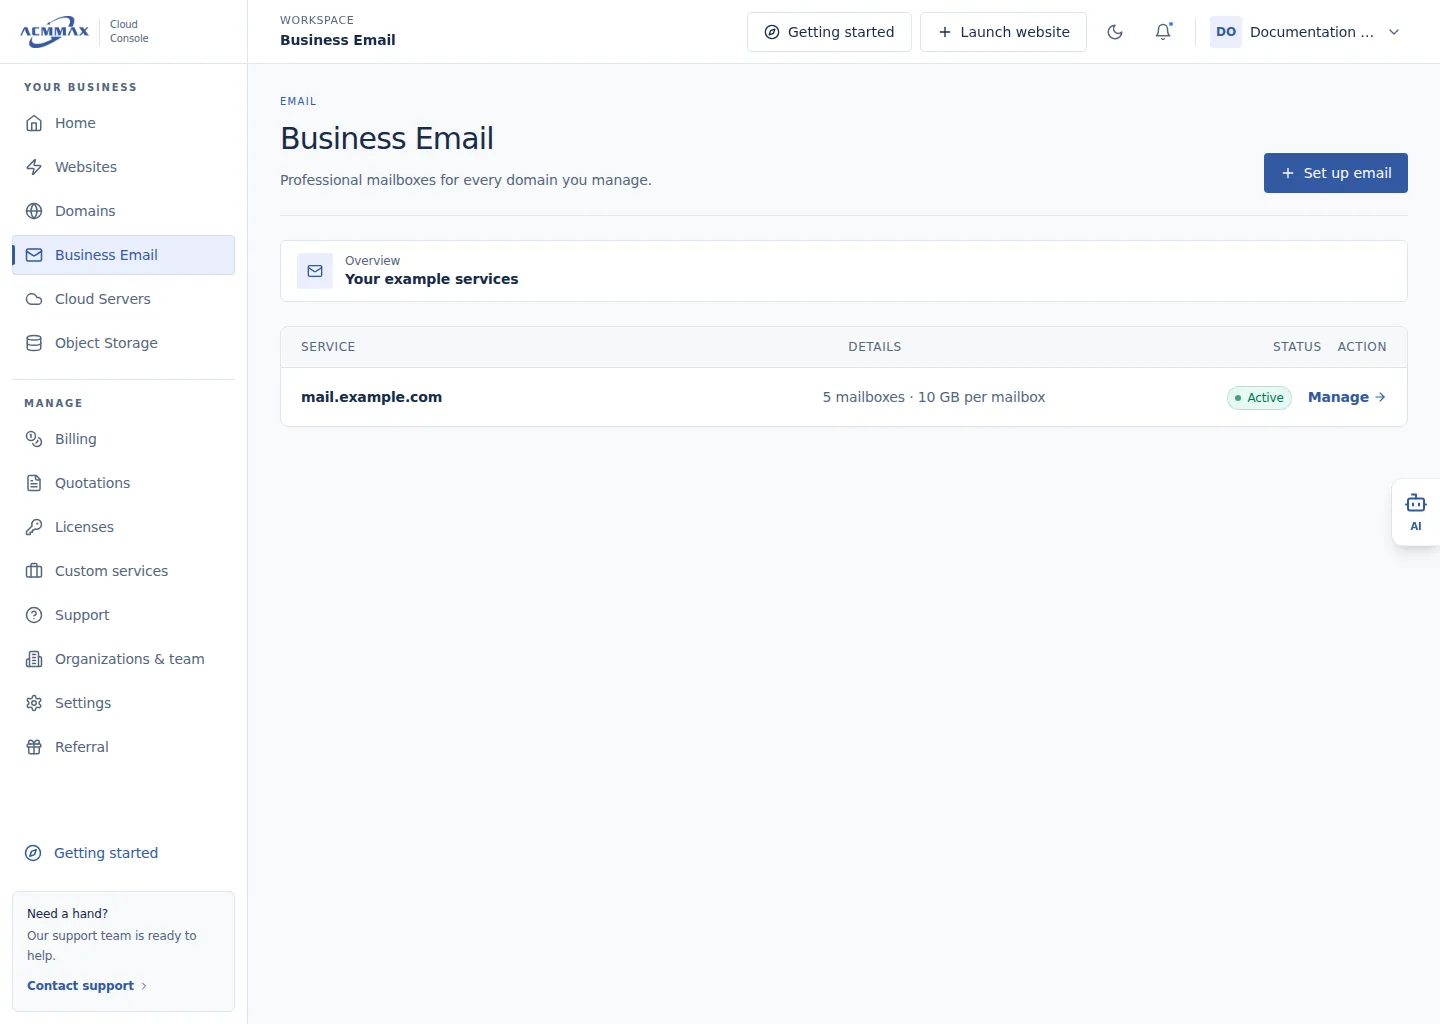Click the mail.example.com service name
1440x1024 pixels.
click(x=371, y=397)
